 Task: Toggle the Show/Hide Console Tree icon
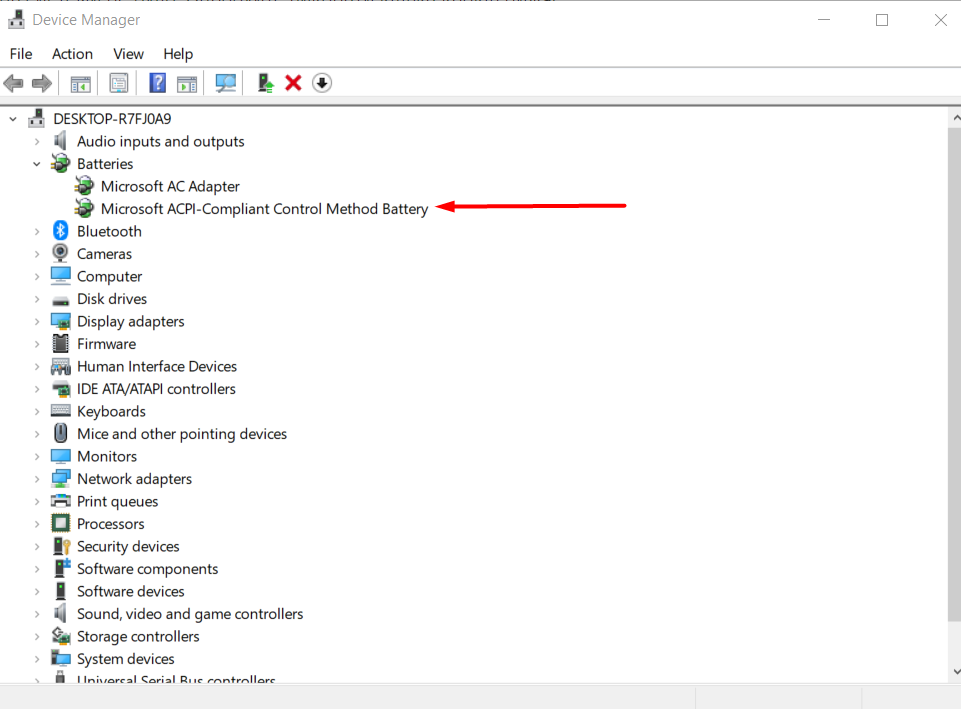tap(80, 83)
